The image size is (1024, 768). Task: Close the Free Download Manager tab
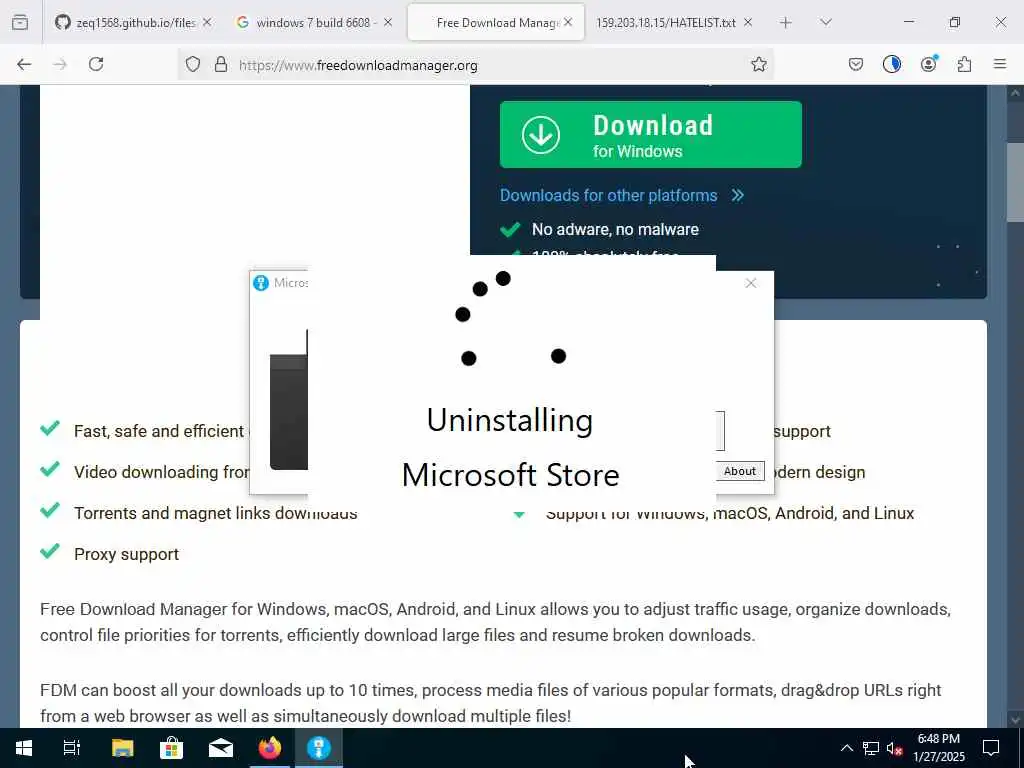(568, 22)
